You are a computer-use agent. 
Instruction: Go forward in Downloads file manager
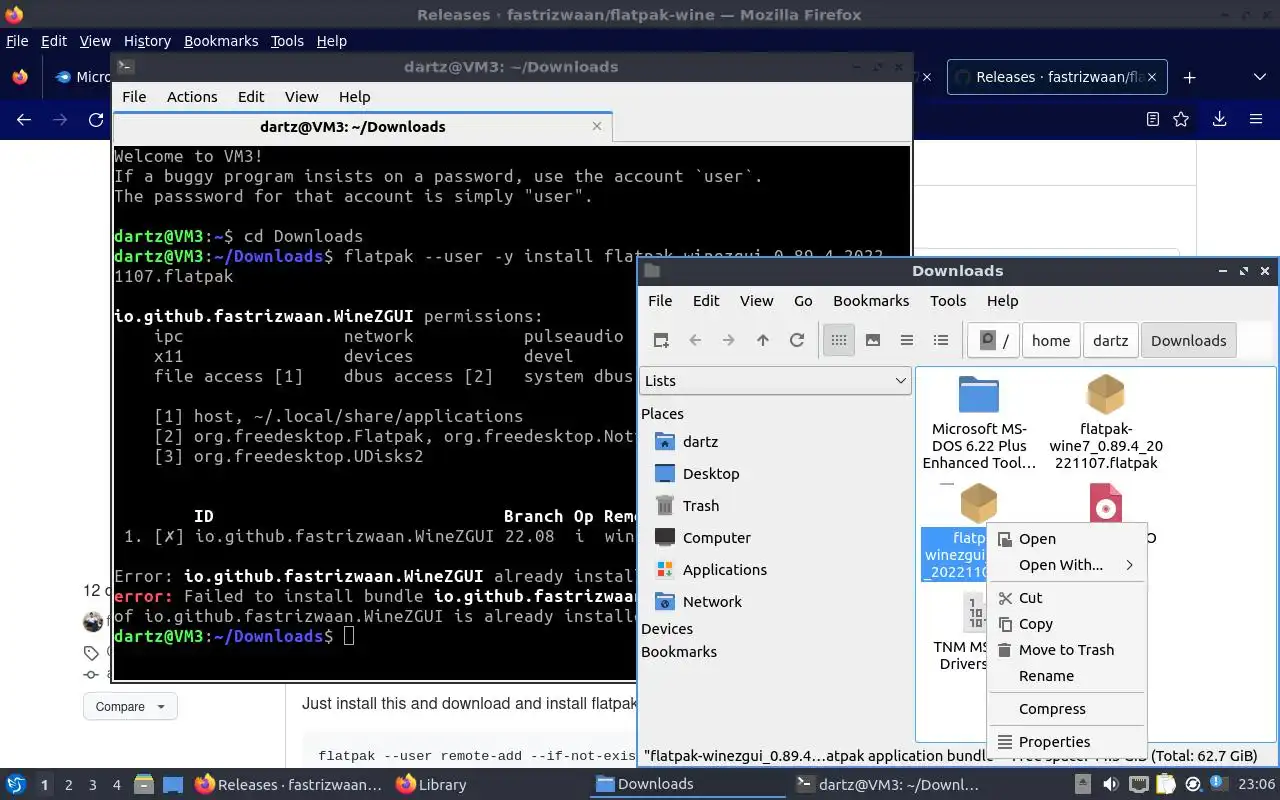point(729,340)
